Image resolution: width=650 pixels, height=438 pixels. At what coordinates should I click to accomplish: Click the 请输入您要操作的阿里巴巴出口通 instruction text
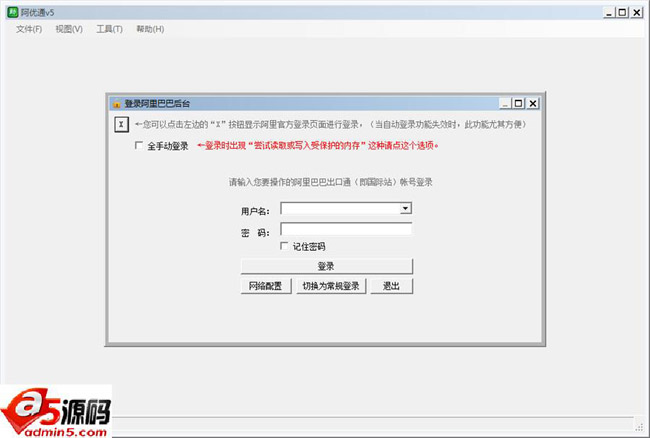click(331, 182)
